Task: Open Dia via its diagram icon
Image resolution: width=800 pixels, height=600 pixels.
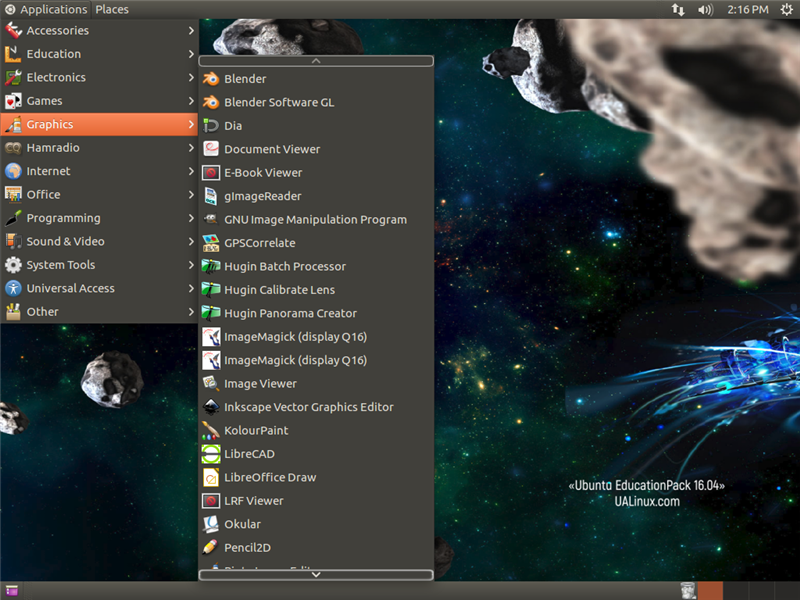Action: pyautogui.click(x=211, y=126)
